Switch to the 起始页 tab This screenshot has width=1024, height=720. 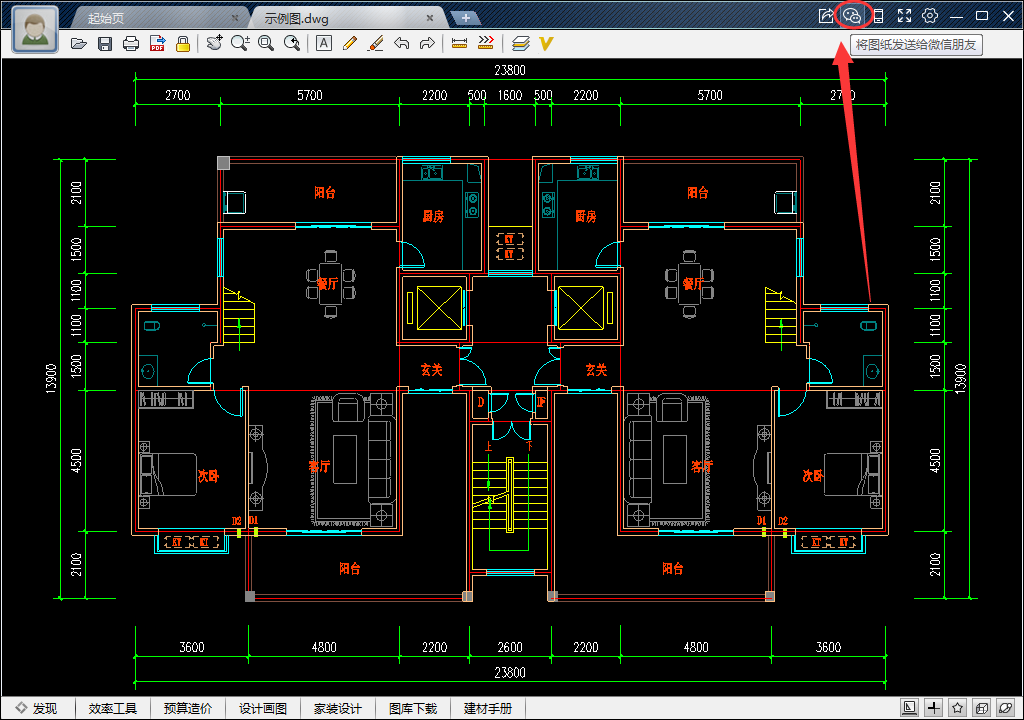pyautogui.click(x=110, y=18)
